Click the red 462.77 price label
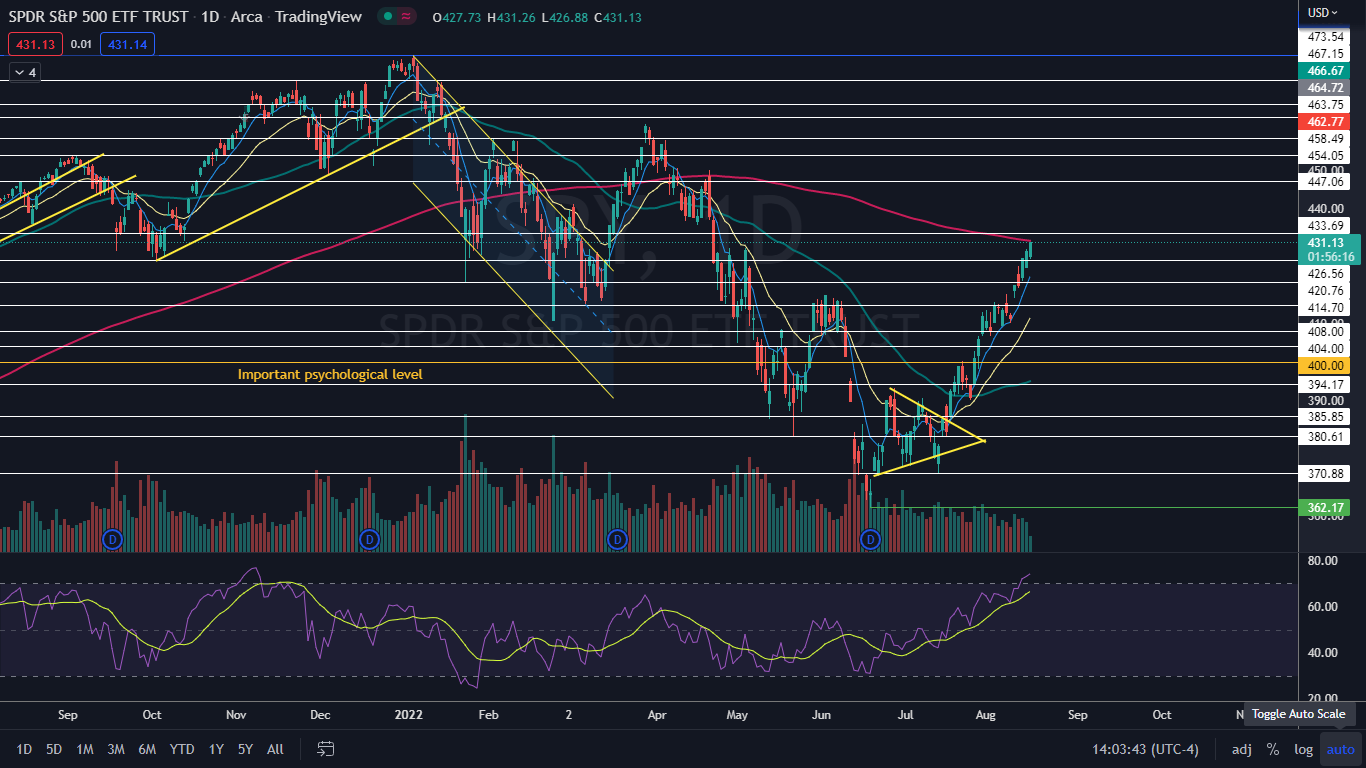The image size is (1366, 768). (x=1326, y=121)
